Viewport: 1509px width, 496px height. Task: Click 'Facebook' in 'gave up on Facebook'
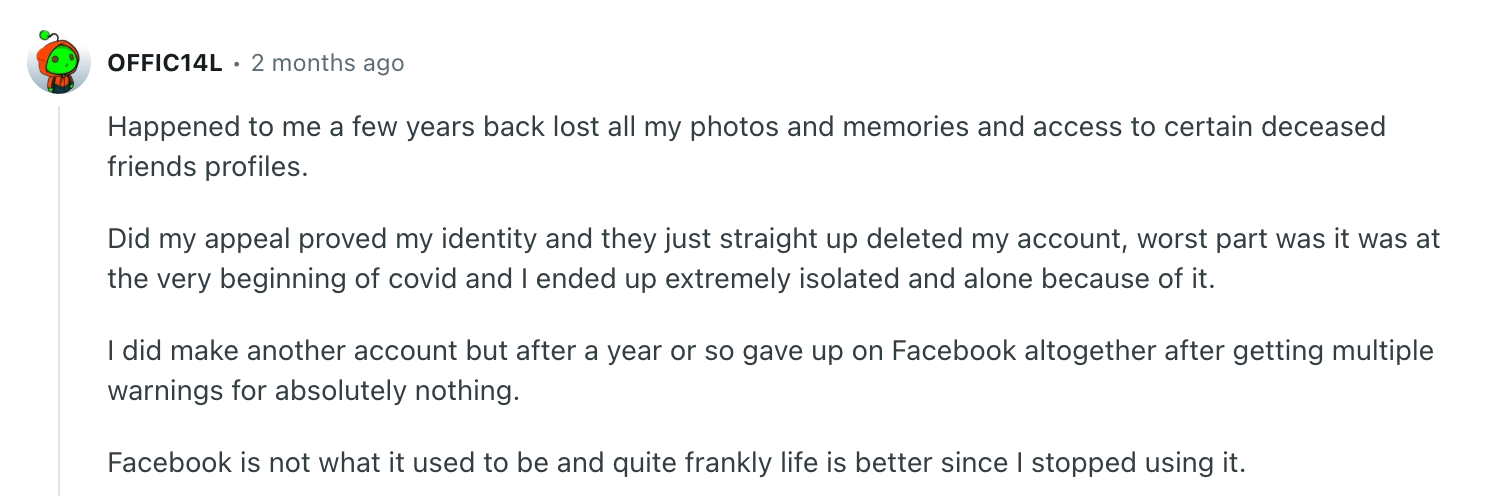(x=954, y=352)
